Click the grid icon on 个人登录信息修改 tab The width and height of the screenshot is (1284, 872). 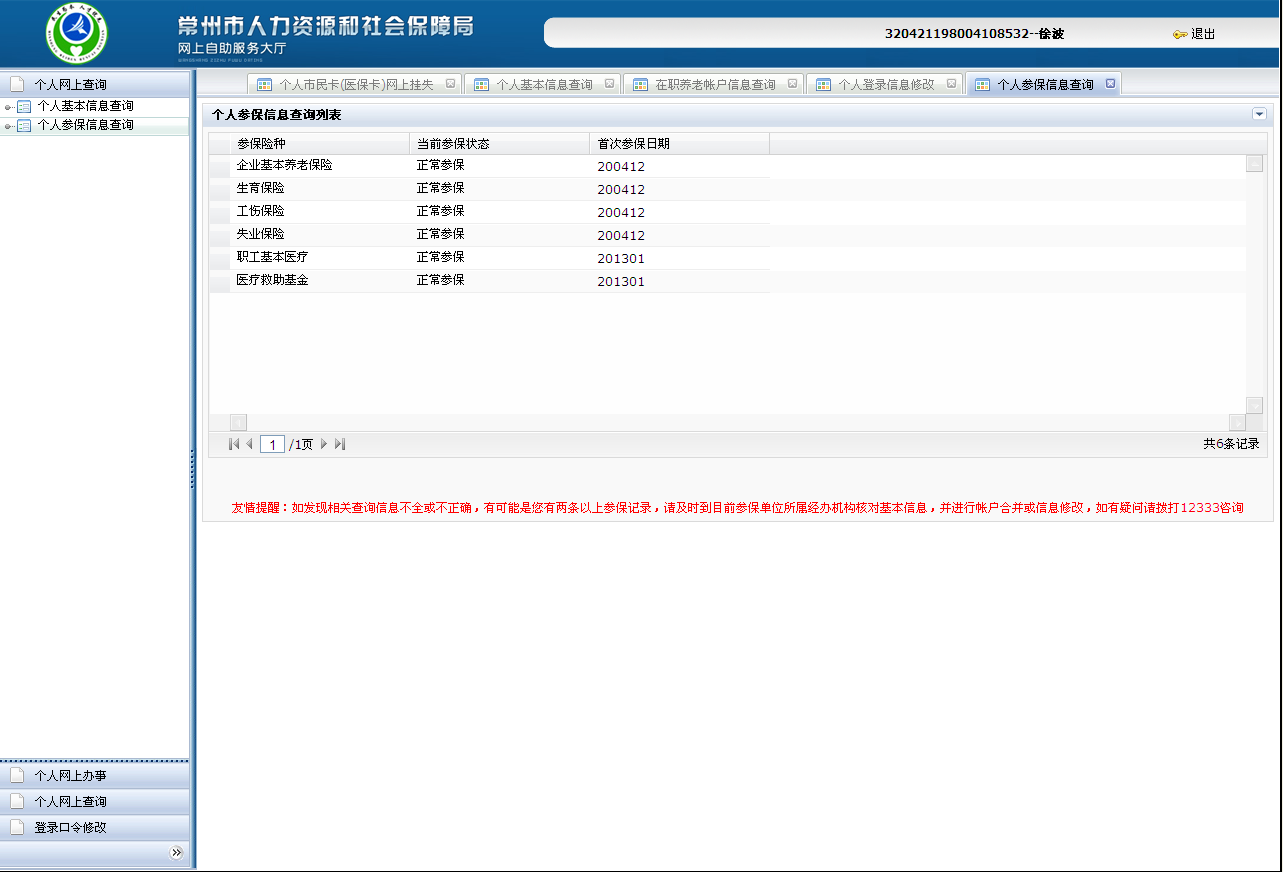pos(824,85)
